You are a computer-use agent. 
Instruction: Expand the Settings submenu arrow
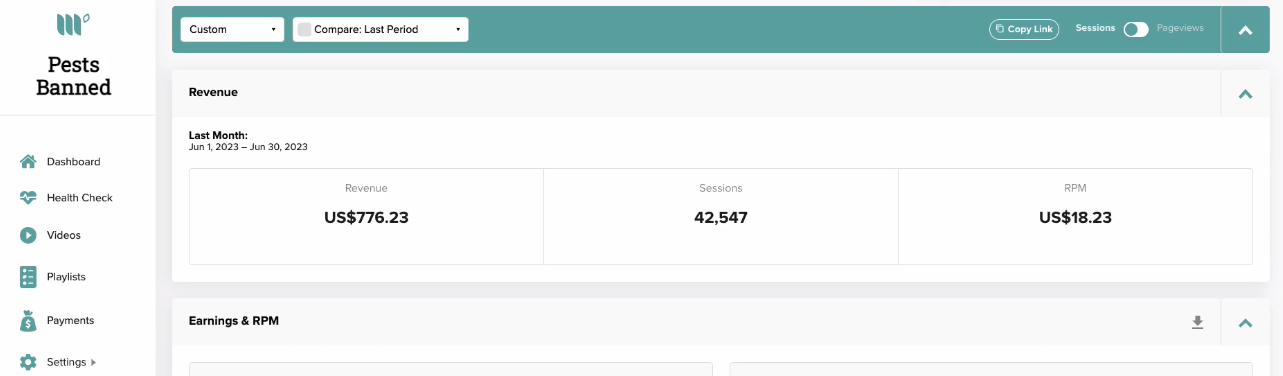pyautogui.click(x=93, y=362)
